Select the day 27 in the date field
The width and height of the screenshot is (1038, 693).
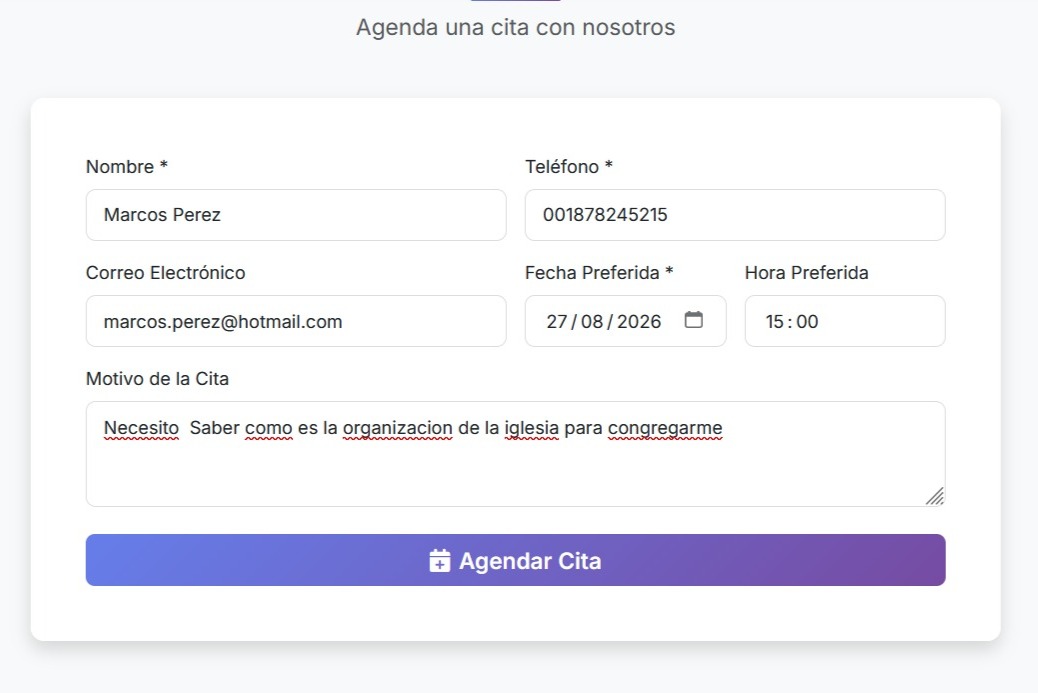[556, 322]
